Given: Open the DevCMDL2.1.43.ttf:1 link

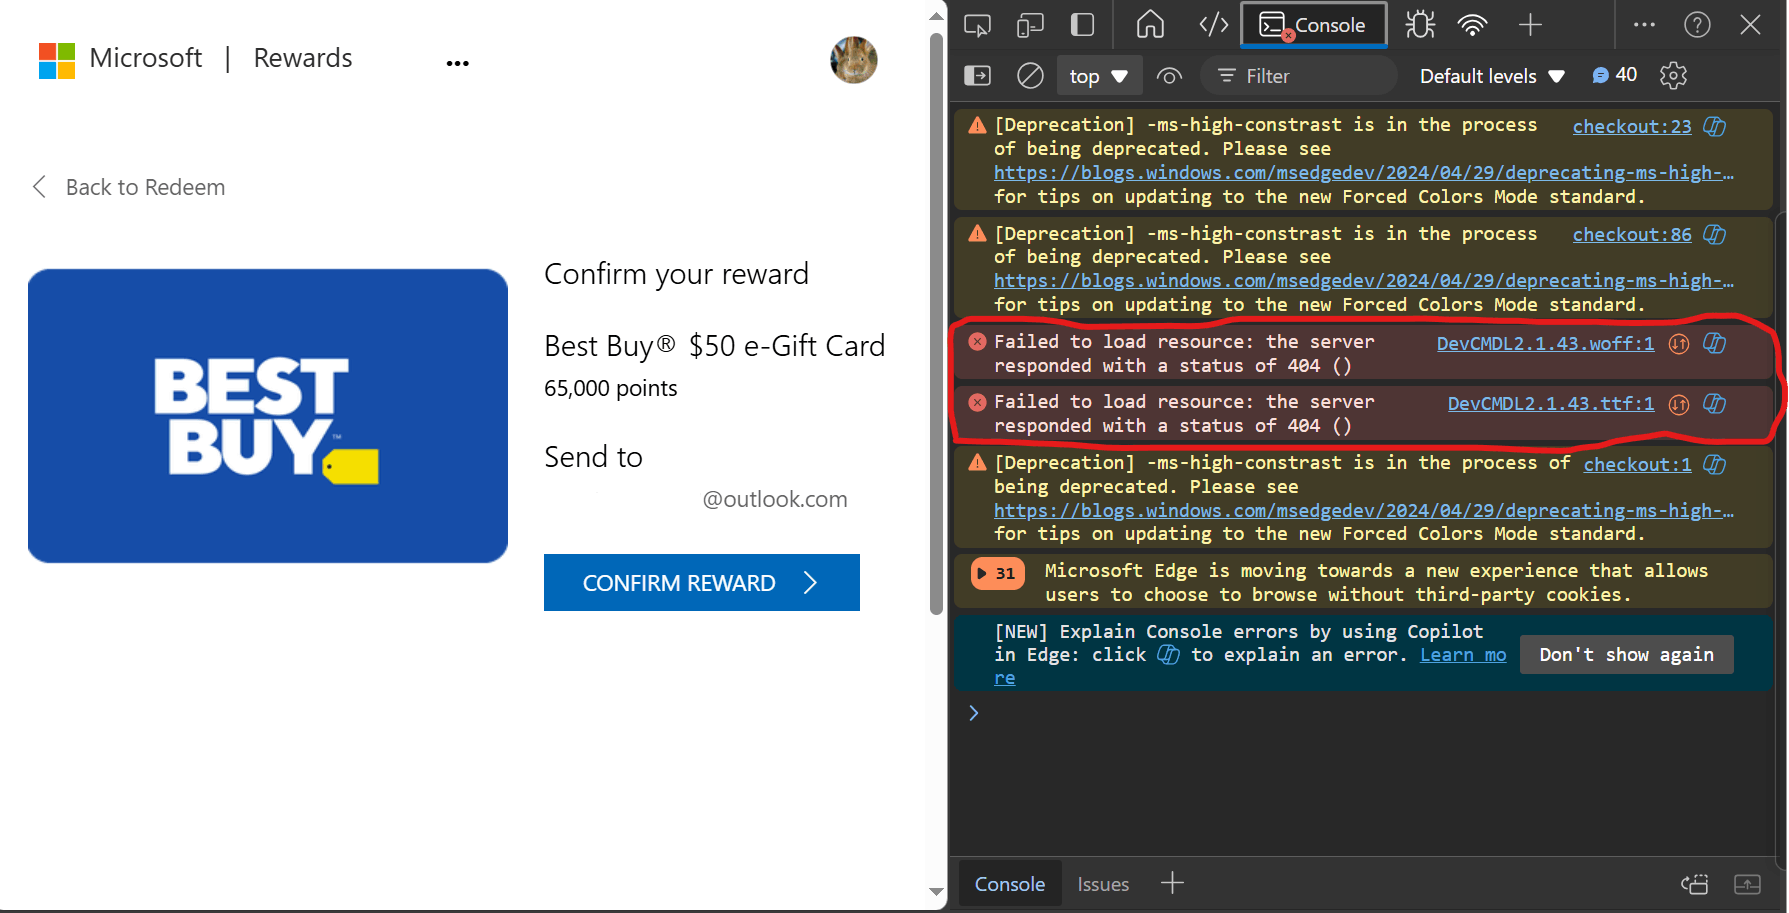Looking at the screenshot, I should [x=1551, y=404].
